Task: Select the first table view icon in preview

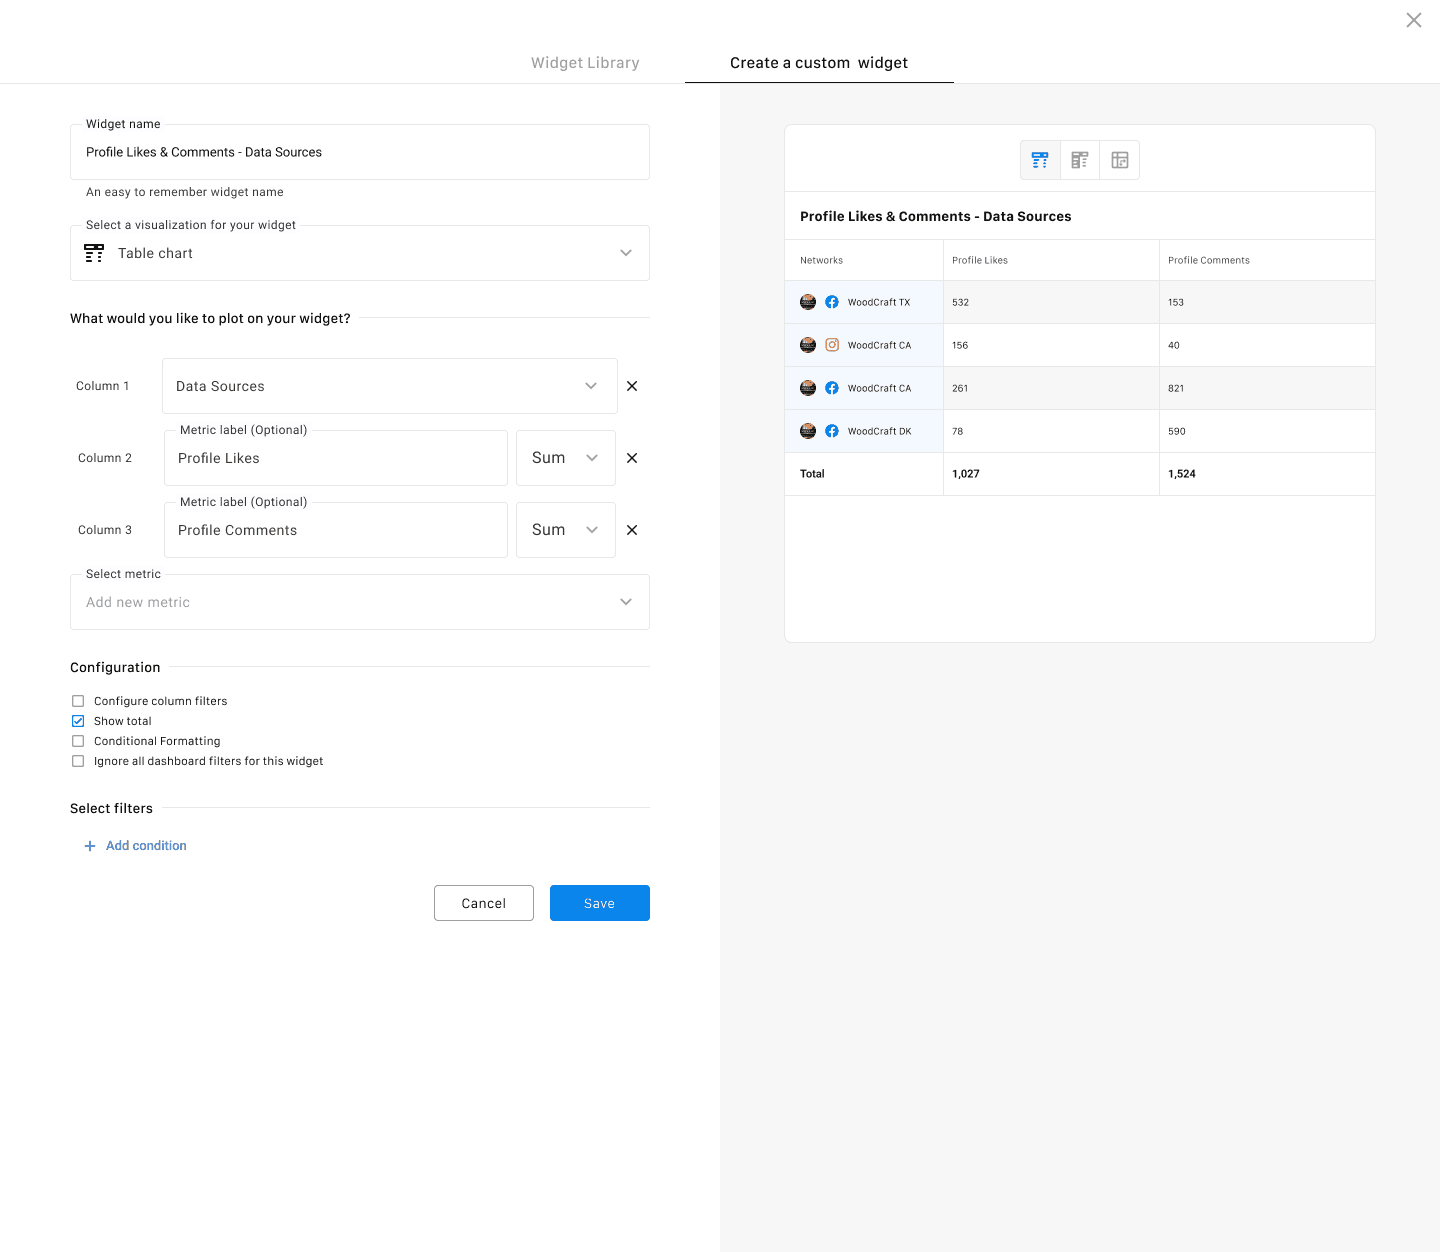Action: coord(1040,160)
